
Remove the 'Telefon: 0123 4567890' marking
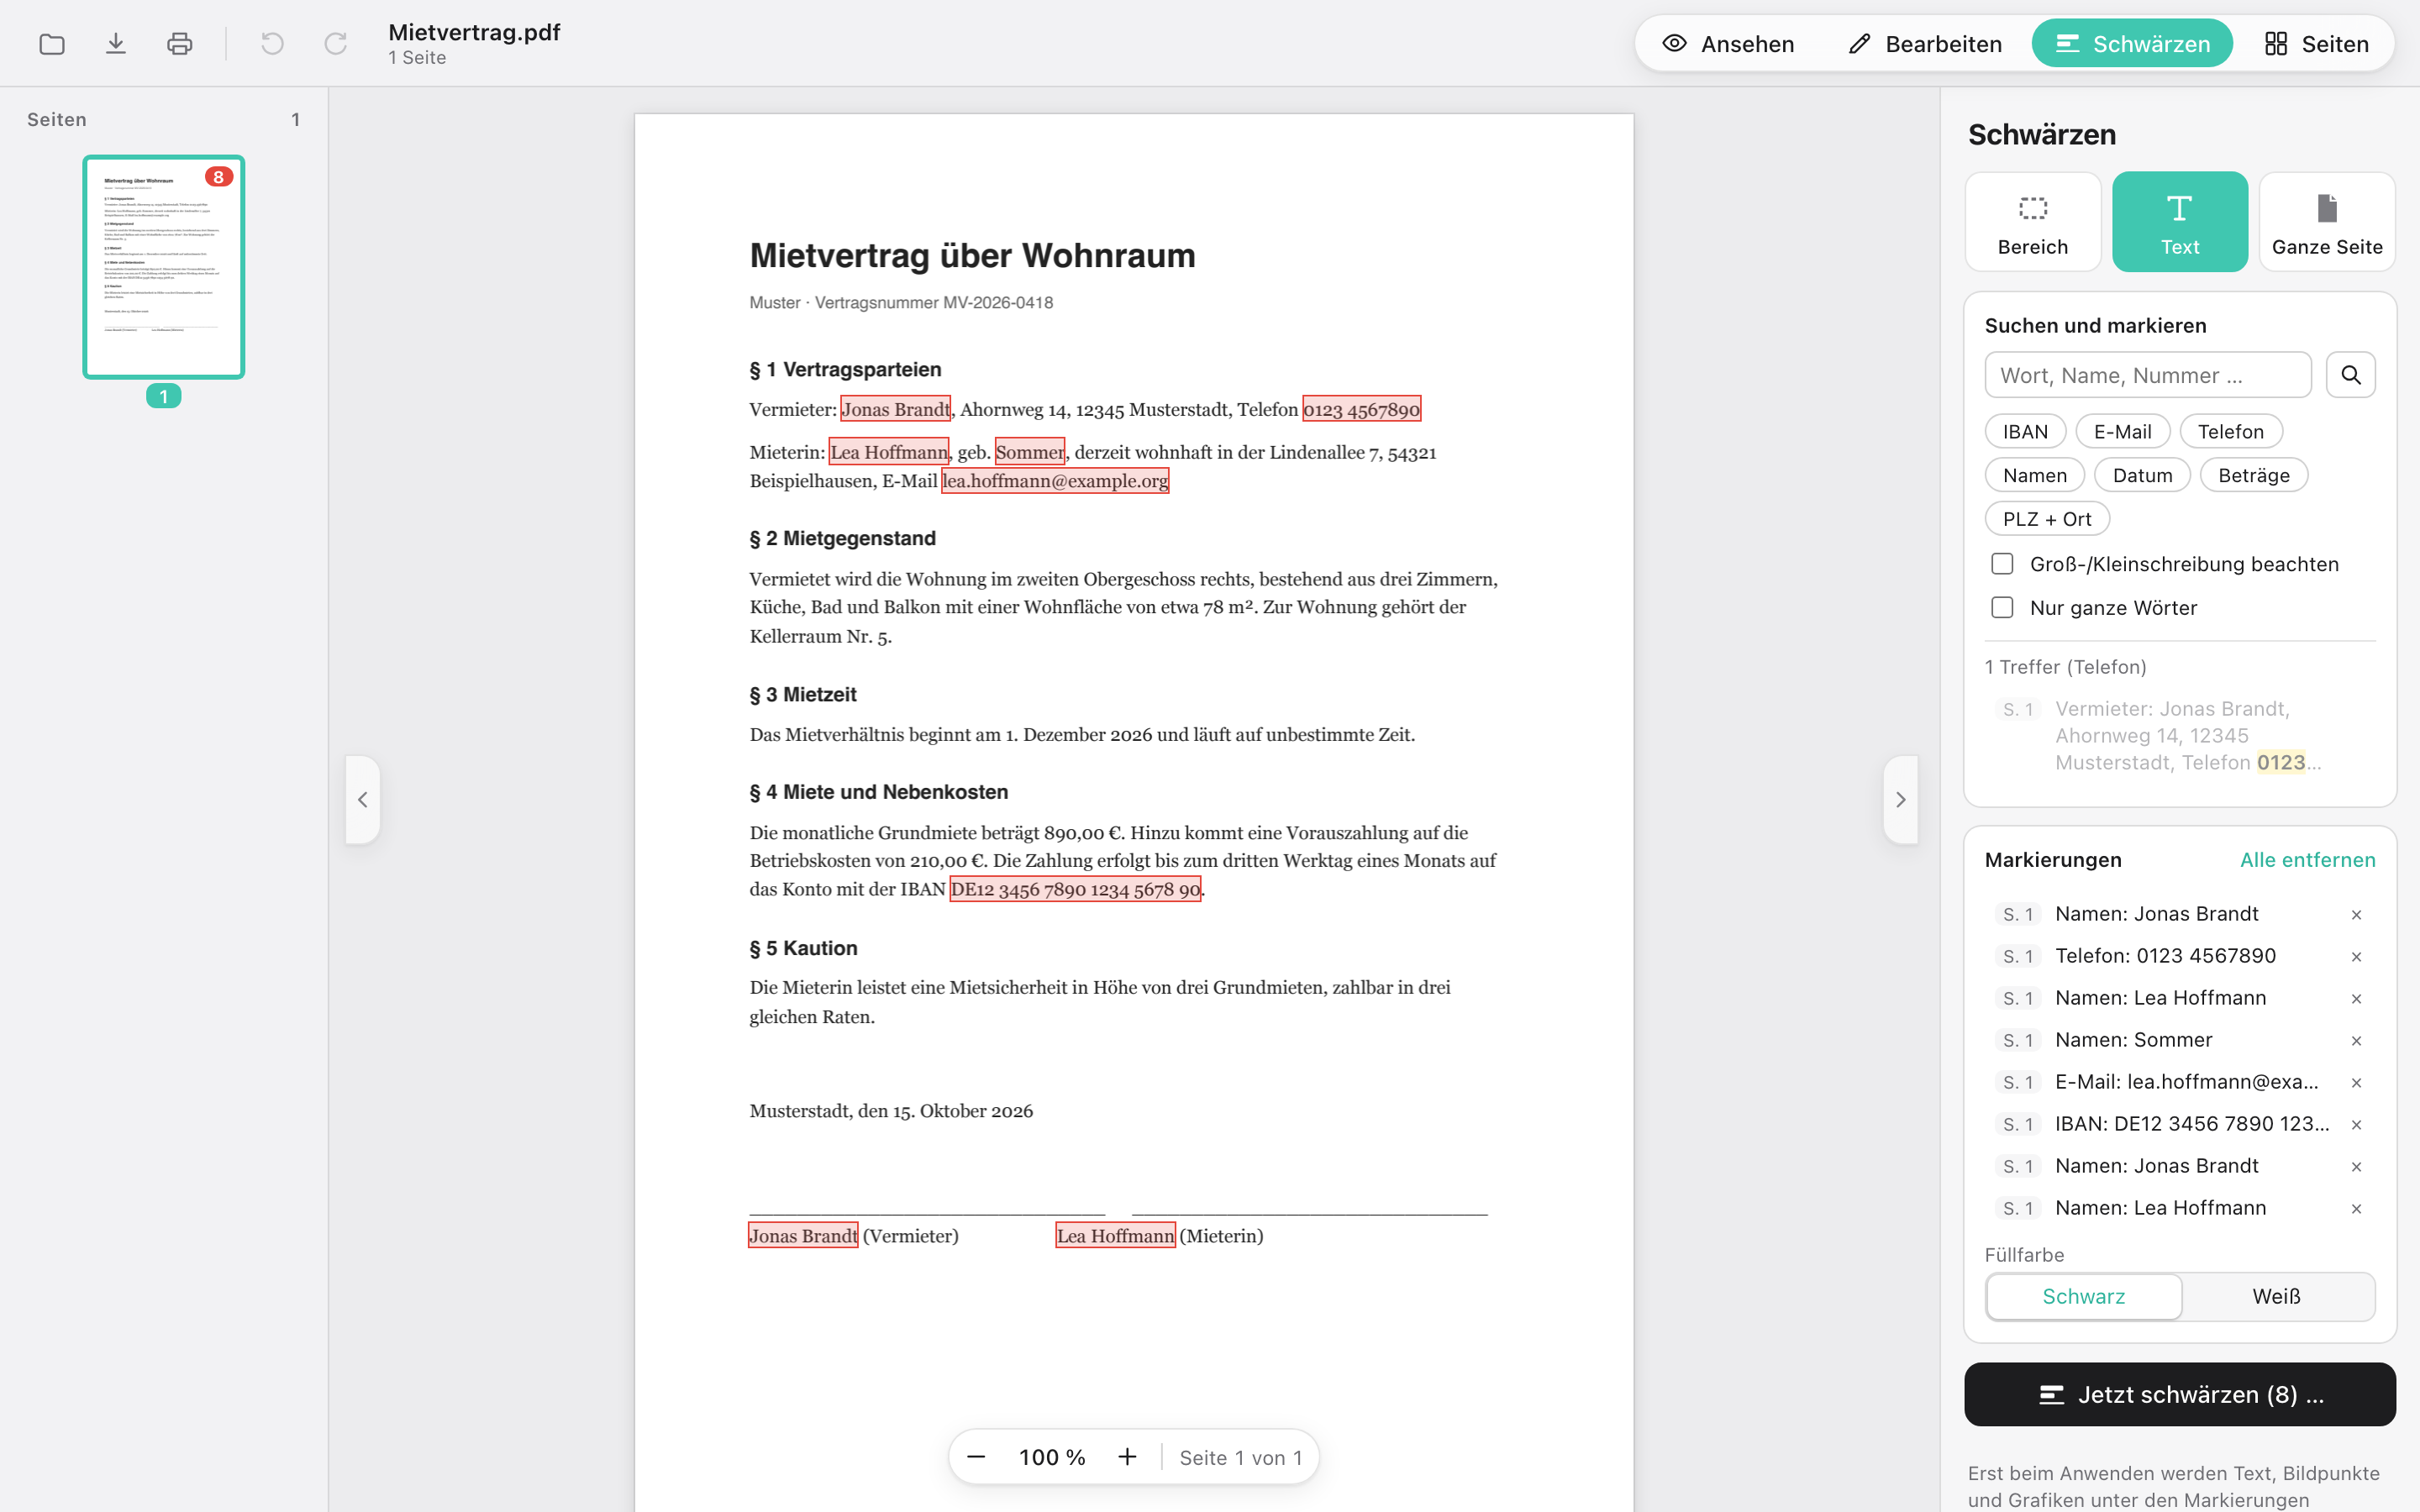click(2356, 956)
